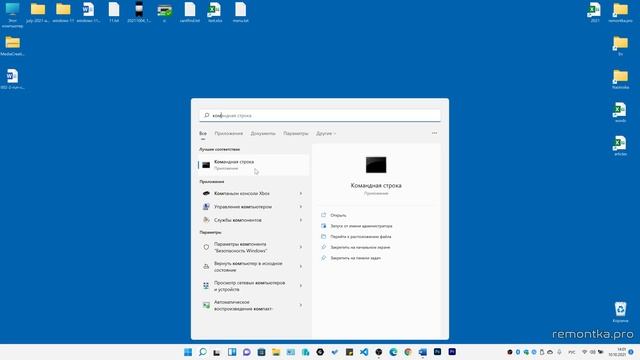This screenshot has height=360, width=640.
Task: Expand chevron beside Просмотр сетевых компьютеров
Action: [x=301, y=286]
